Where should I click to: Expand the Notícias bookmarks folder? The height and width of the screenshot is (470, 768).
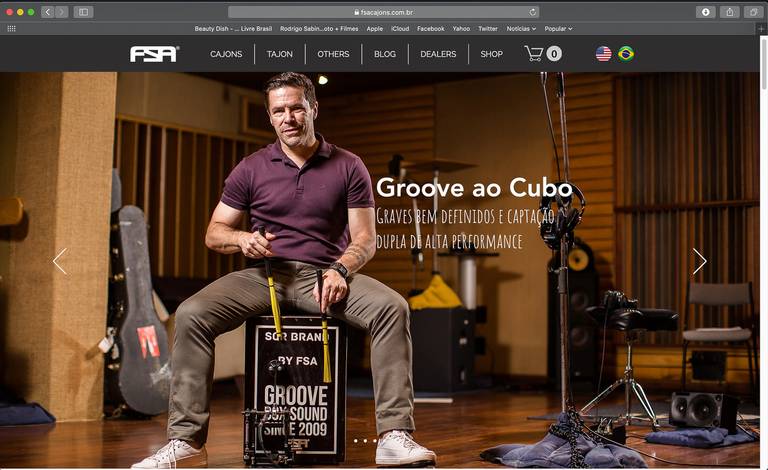click(520, 29)
